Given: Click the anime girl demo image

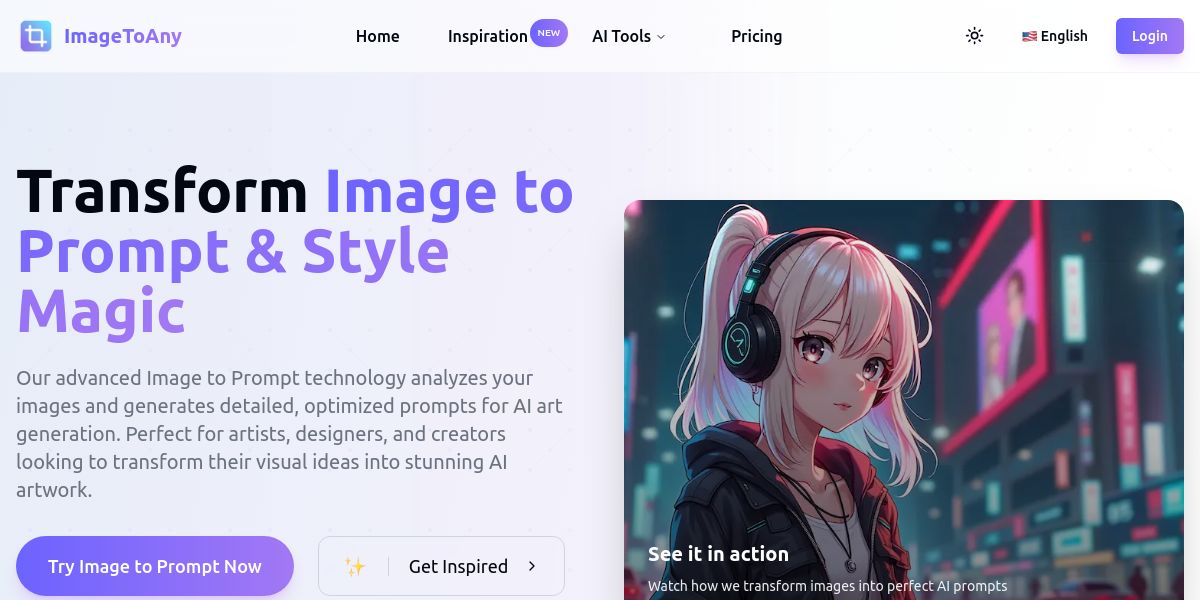Looking at the screenshot, I should click(x=904, y=400).
